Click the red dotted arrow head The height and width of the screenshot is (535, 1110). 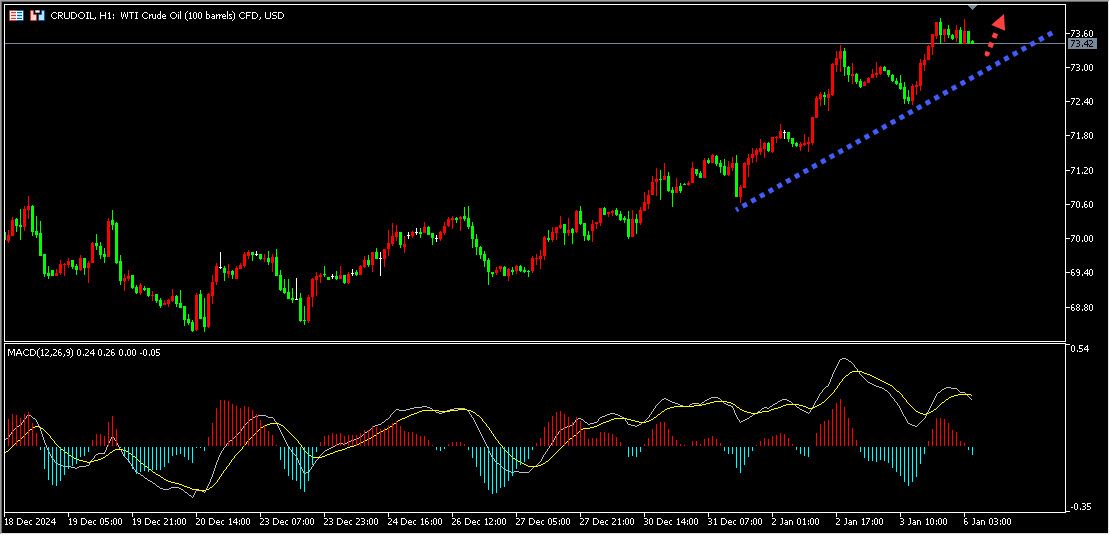997,23
